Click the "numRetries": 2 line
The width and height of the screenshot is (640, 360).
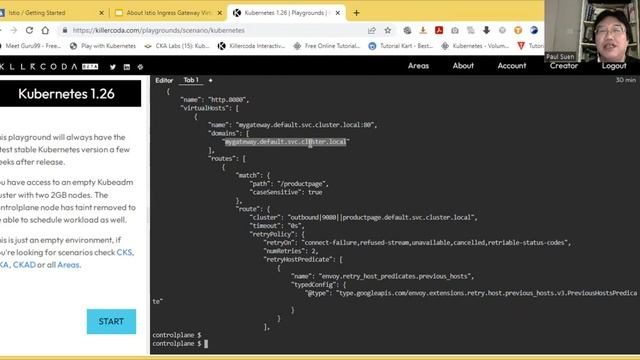291,251
